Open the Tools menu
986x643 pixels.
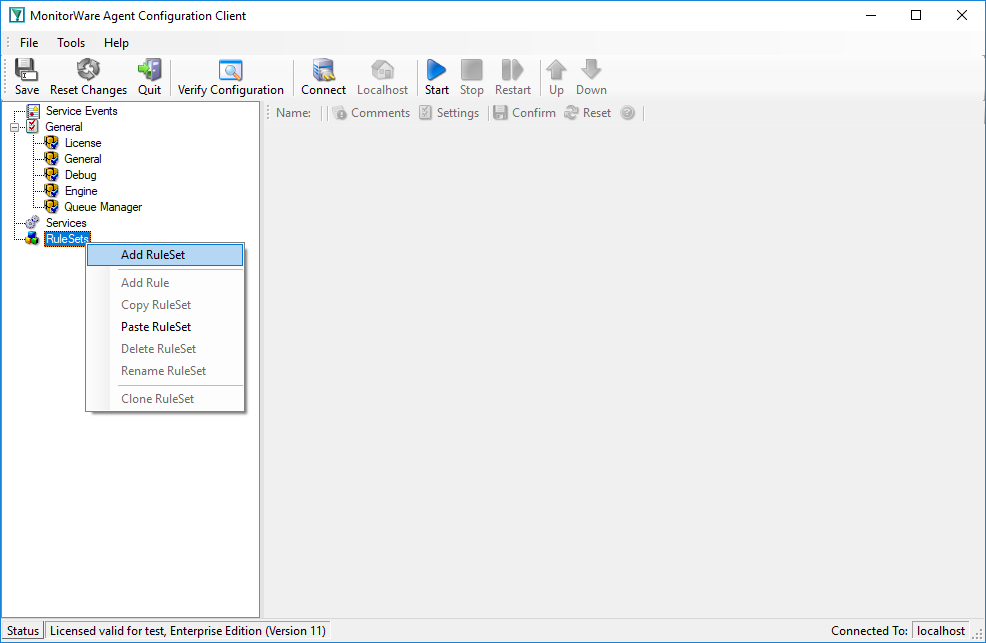pyautogui.click(x=71, y=43)
